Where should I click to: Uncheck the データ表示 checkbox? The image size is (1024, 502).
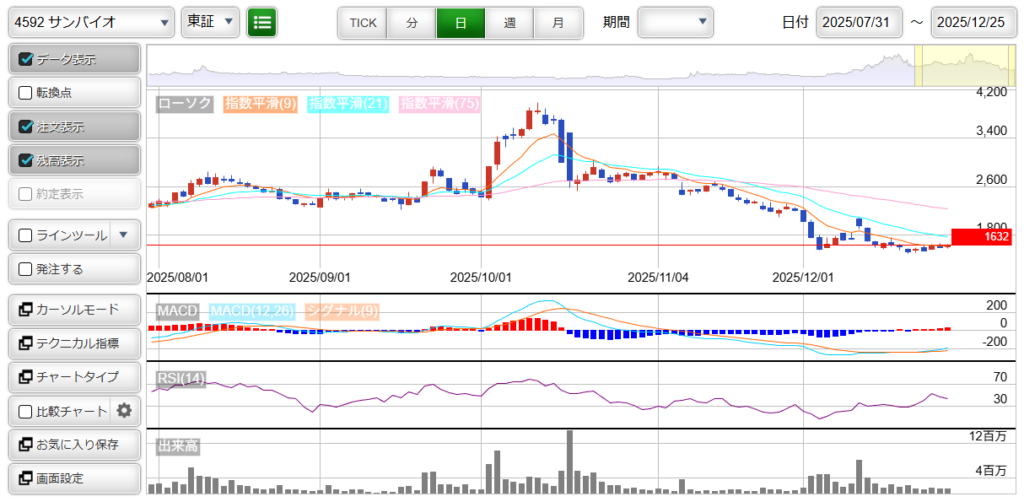pos(27,59)
